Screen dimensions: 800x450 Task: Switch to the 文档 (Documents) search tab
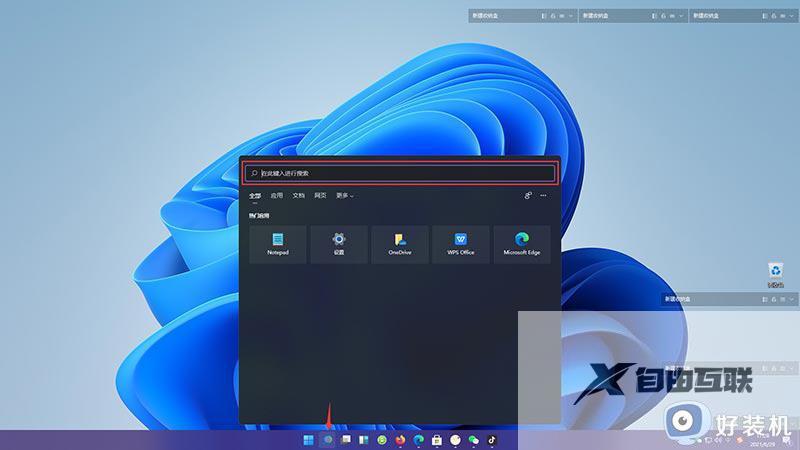point(298,196)
